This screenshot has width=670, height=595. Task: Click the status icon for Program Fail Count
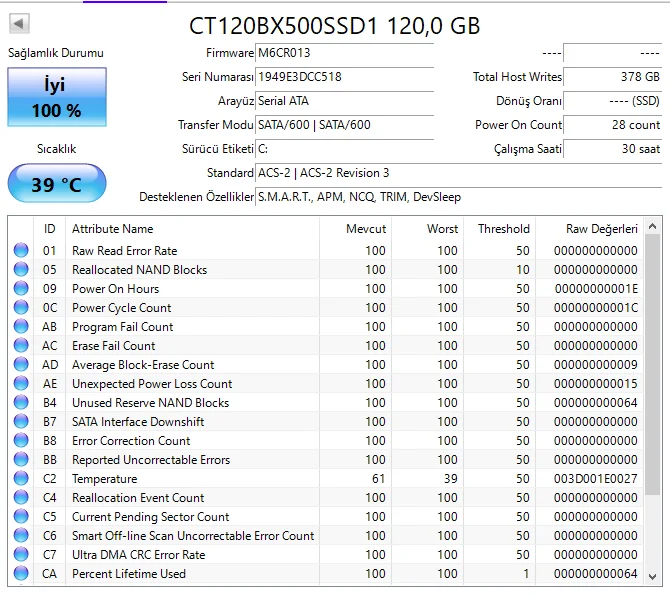21,327
